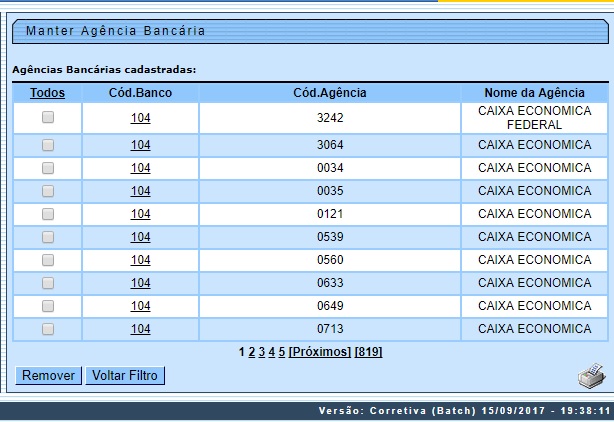This screenshot has width=614, height=422.
Task: Click agency code 3242 cell
Action: (x=330, y=118)
